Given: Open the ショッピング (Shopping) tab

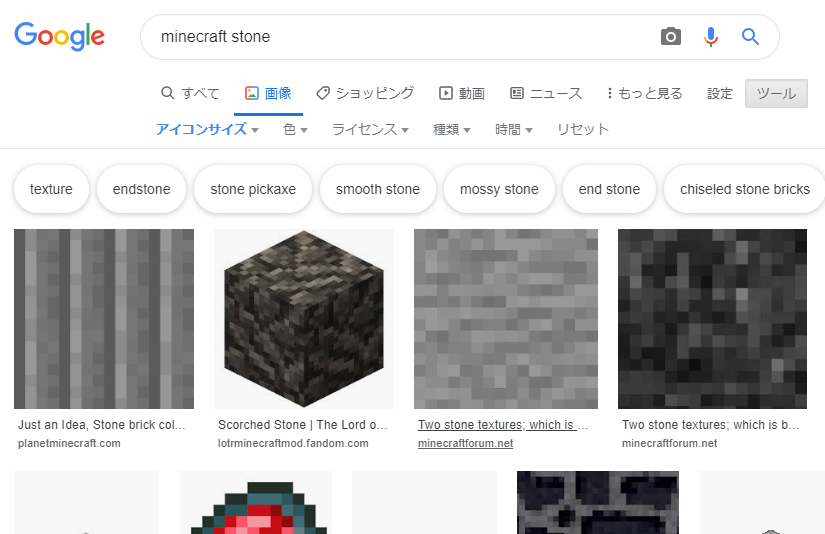Looking at the screenshot, I should tap(365, 93).
